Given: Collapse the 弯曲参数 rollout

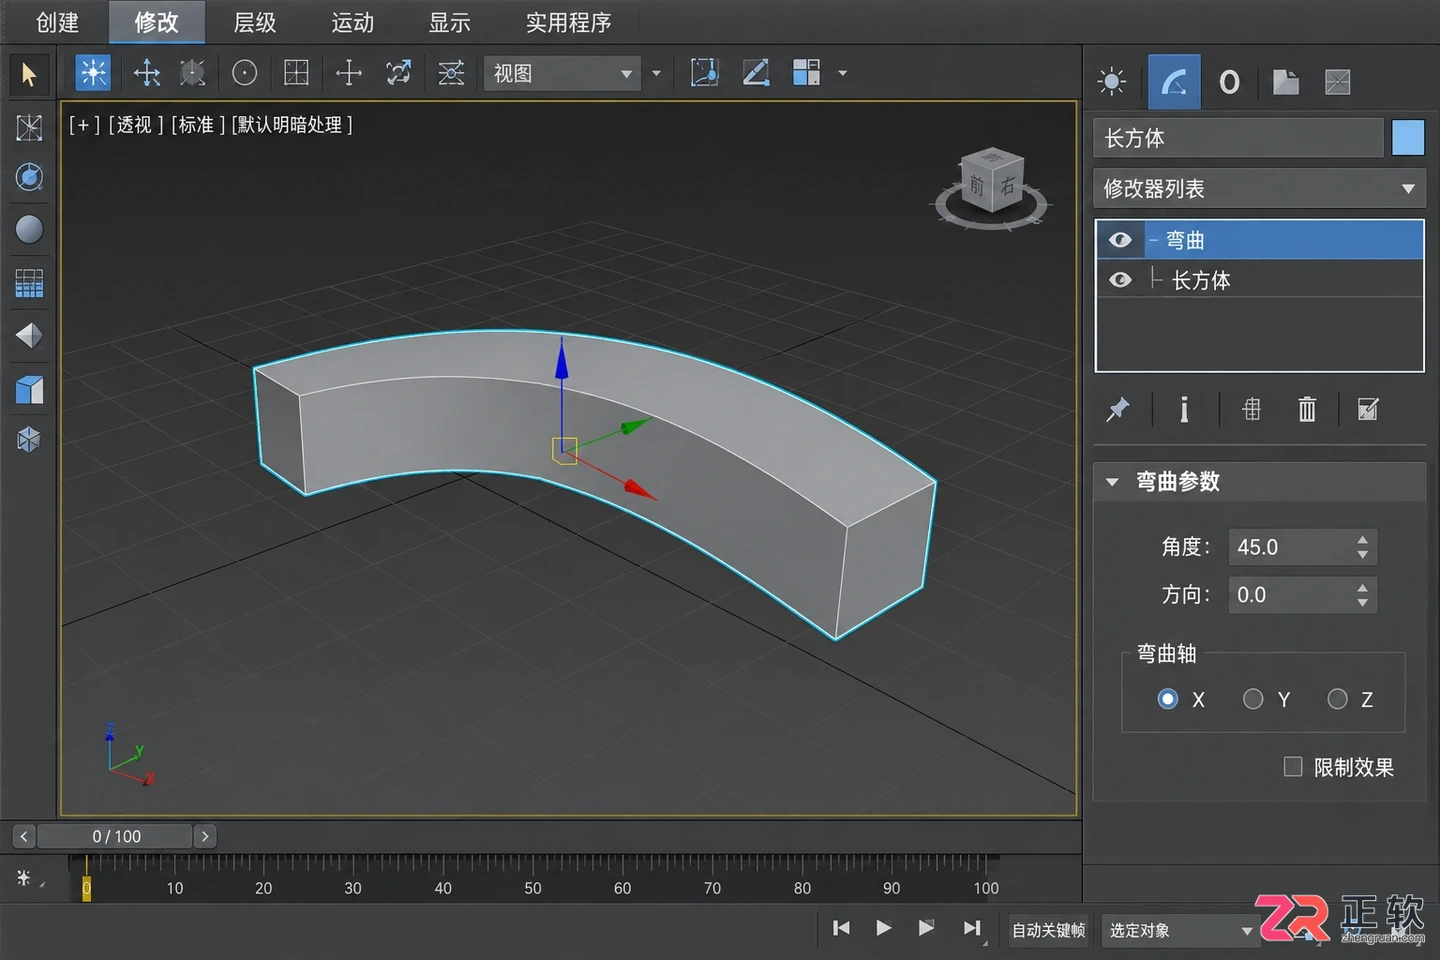Looking at the screenshot, I should [x=1112, y=482].
